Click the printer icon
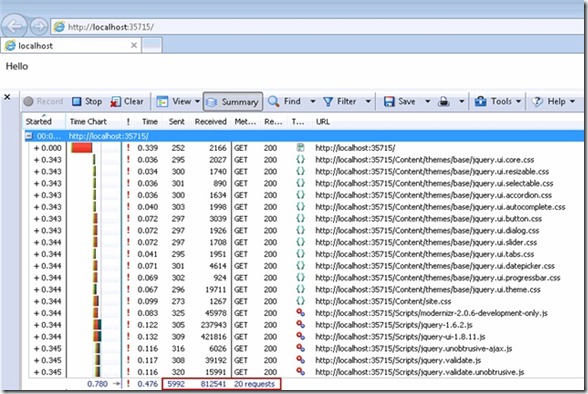 pyautogui.click(x=444, y=102)
